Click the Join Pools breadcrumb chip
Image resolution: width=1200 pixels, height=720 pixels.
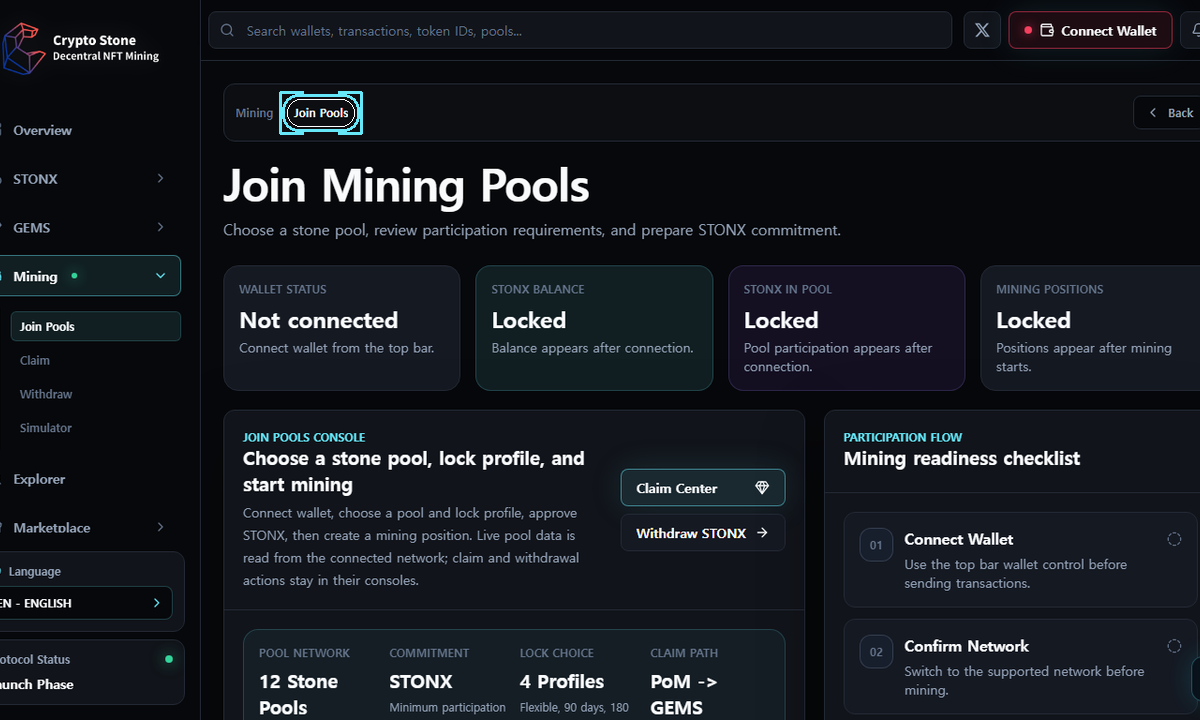coord(321,113)
